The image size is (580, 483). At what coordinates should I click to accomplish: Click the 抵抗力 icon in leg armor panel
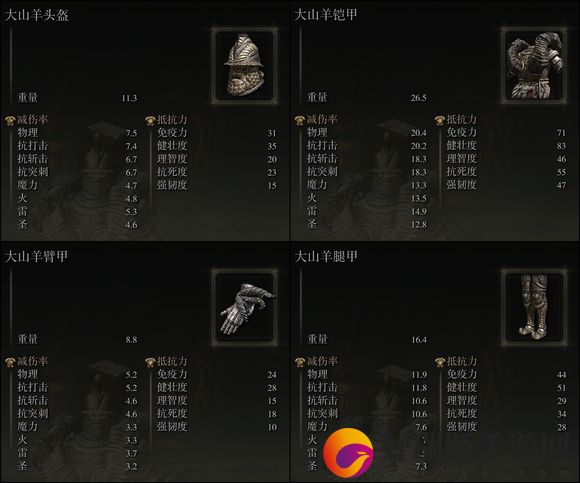(439, 362)
